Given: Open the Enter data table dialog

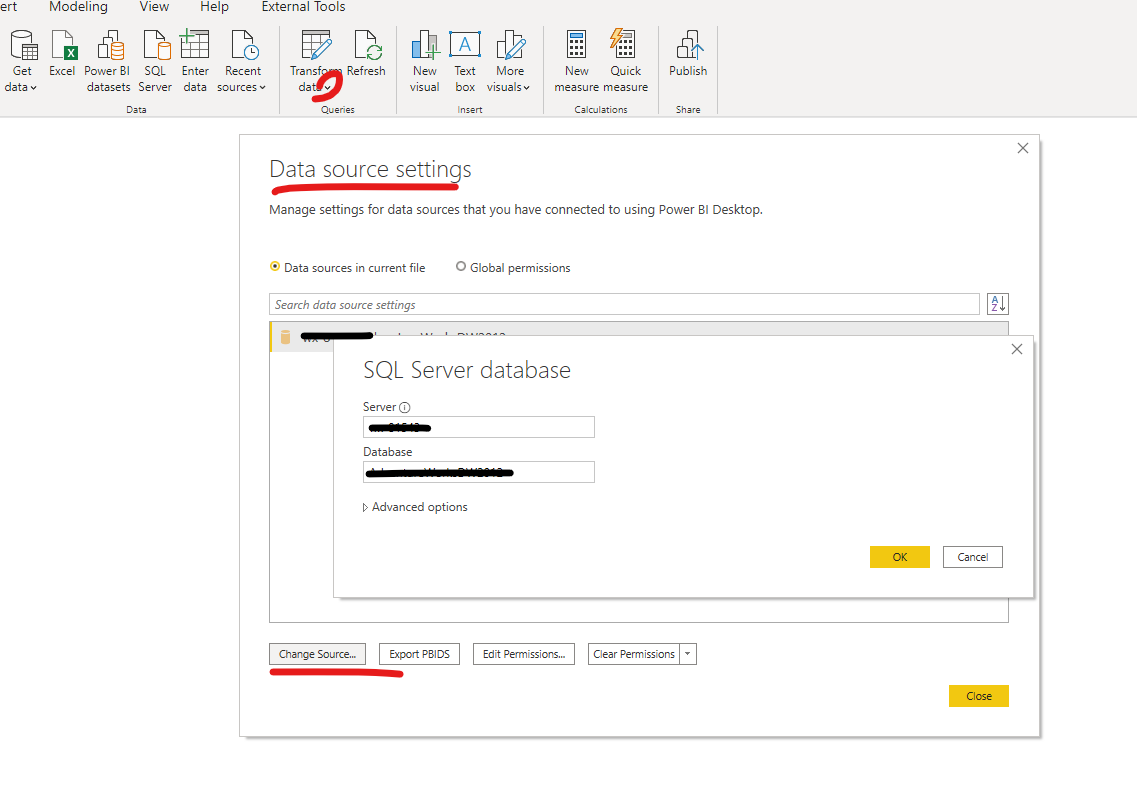Looking at the screenshot, I should pyautogui.click(x=194, y=61).
